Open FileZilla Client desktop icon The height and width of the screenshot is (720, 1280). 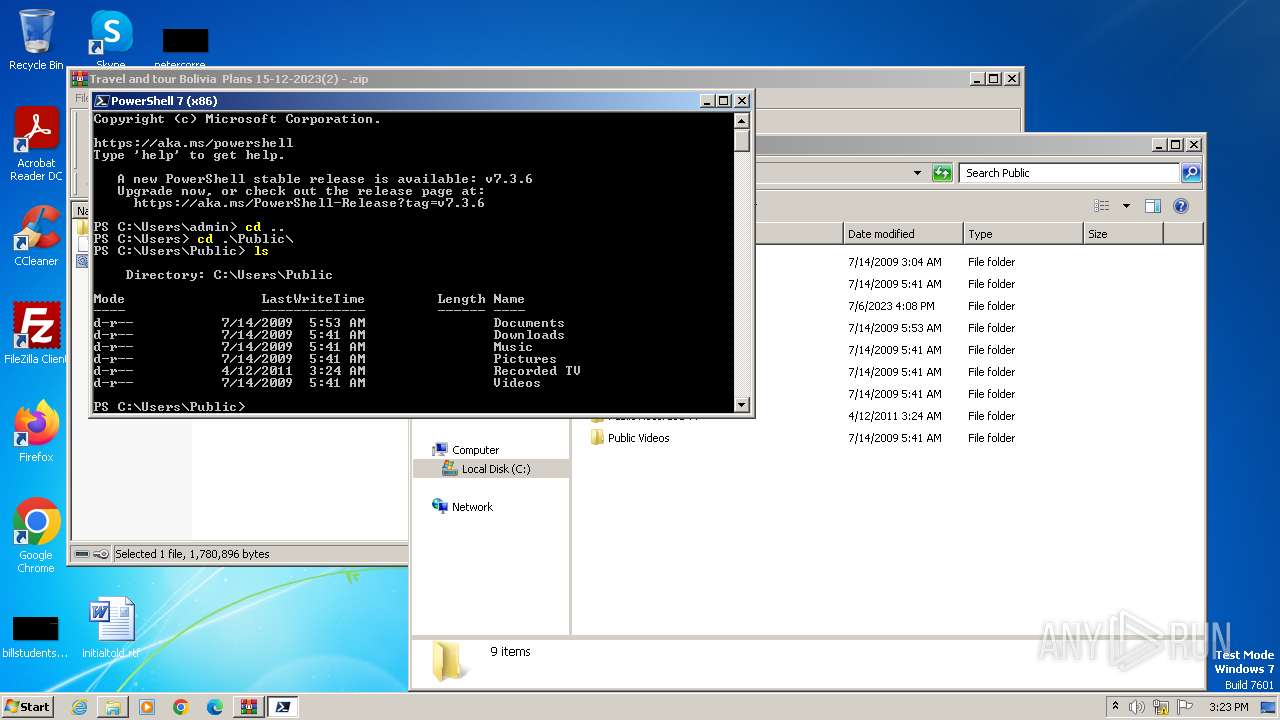coord(37,334)
